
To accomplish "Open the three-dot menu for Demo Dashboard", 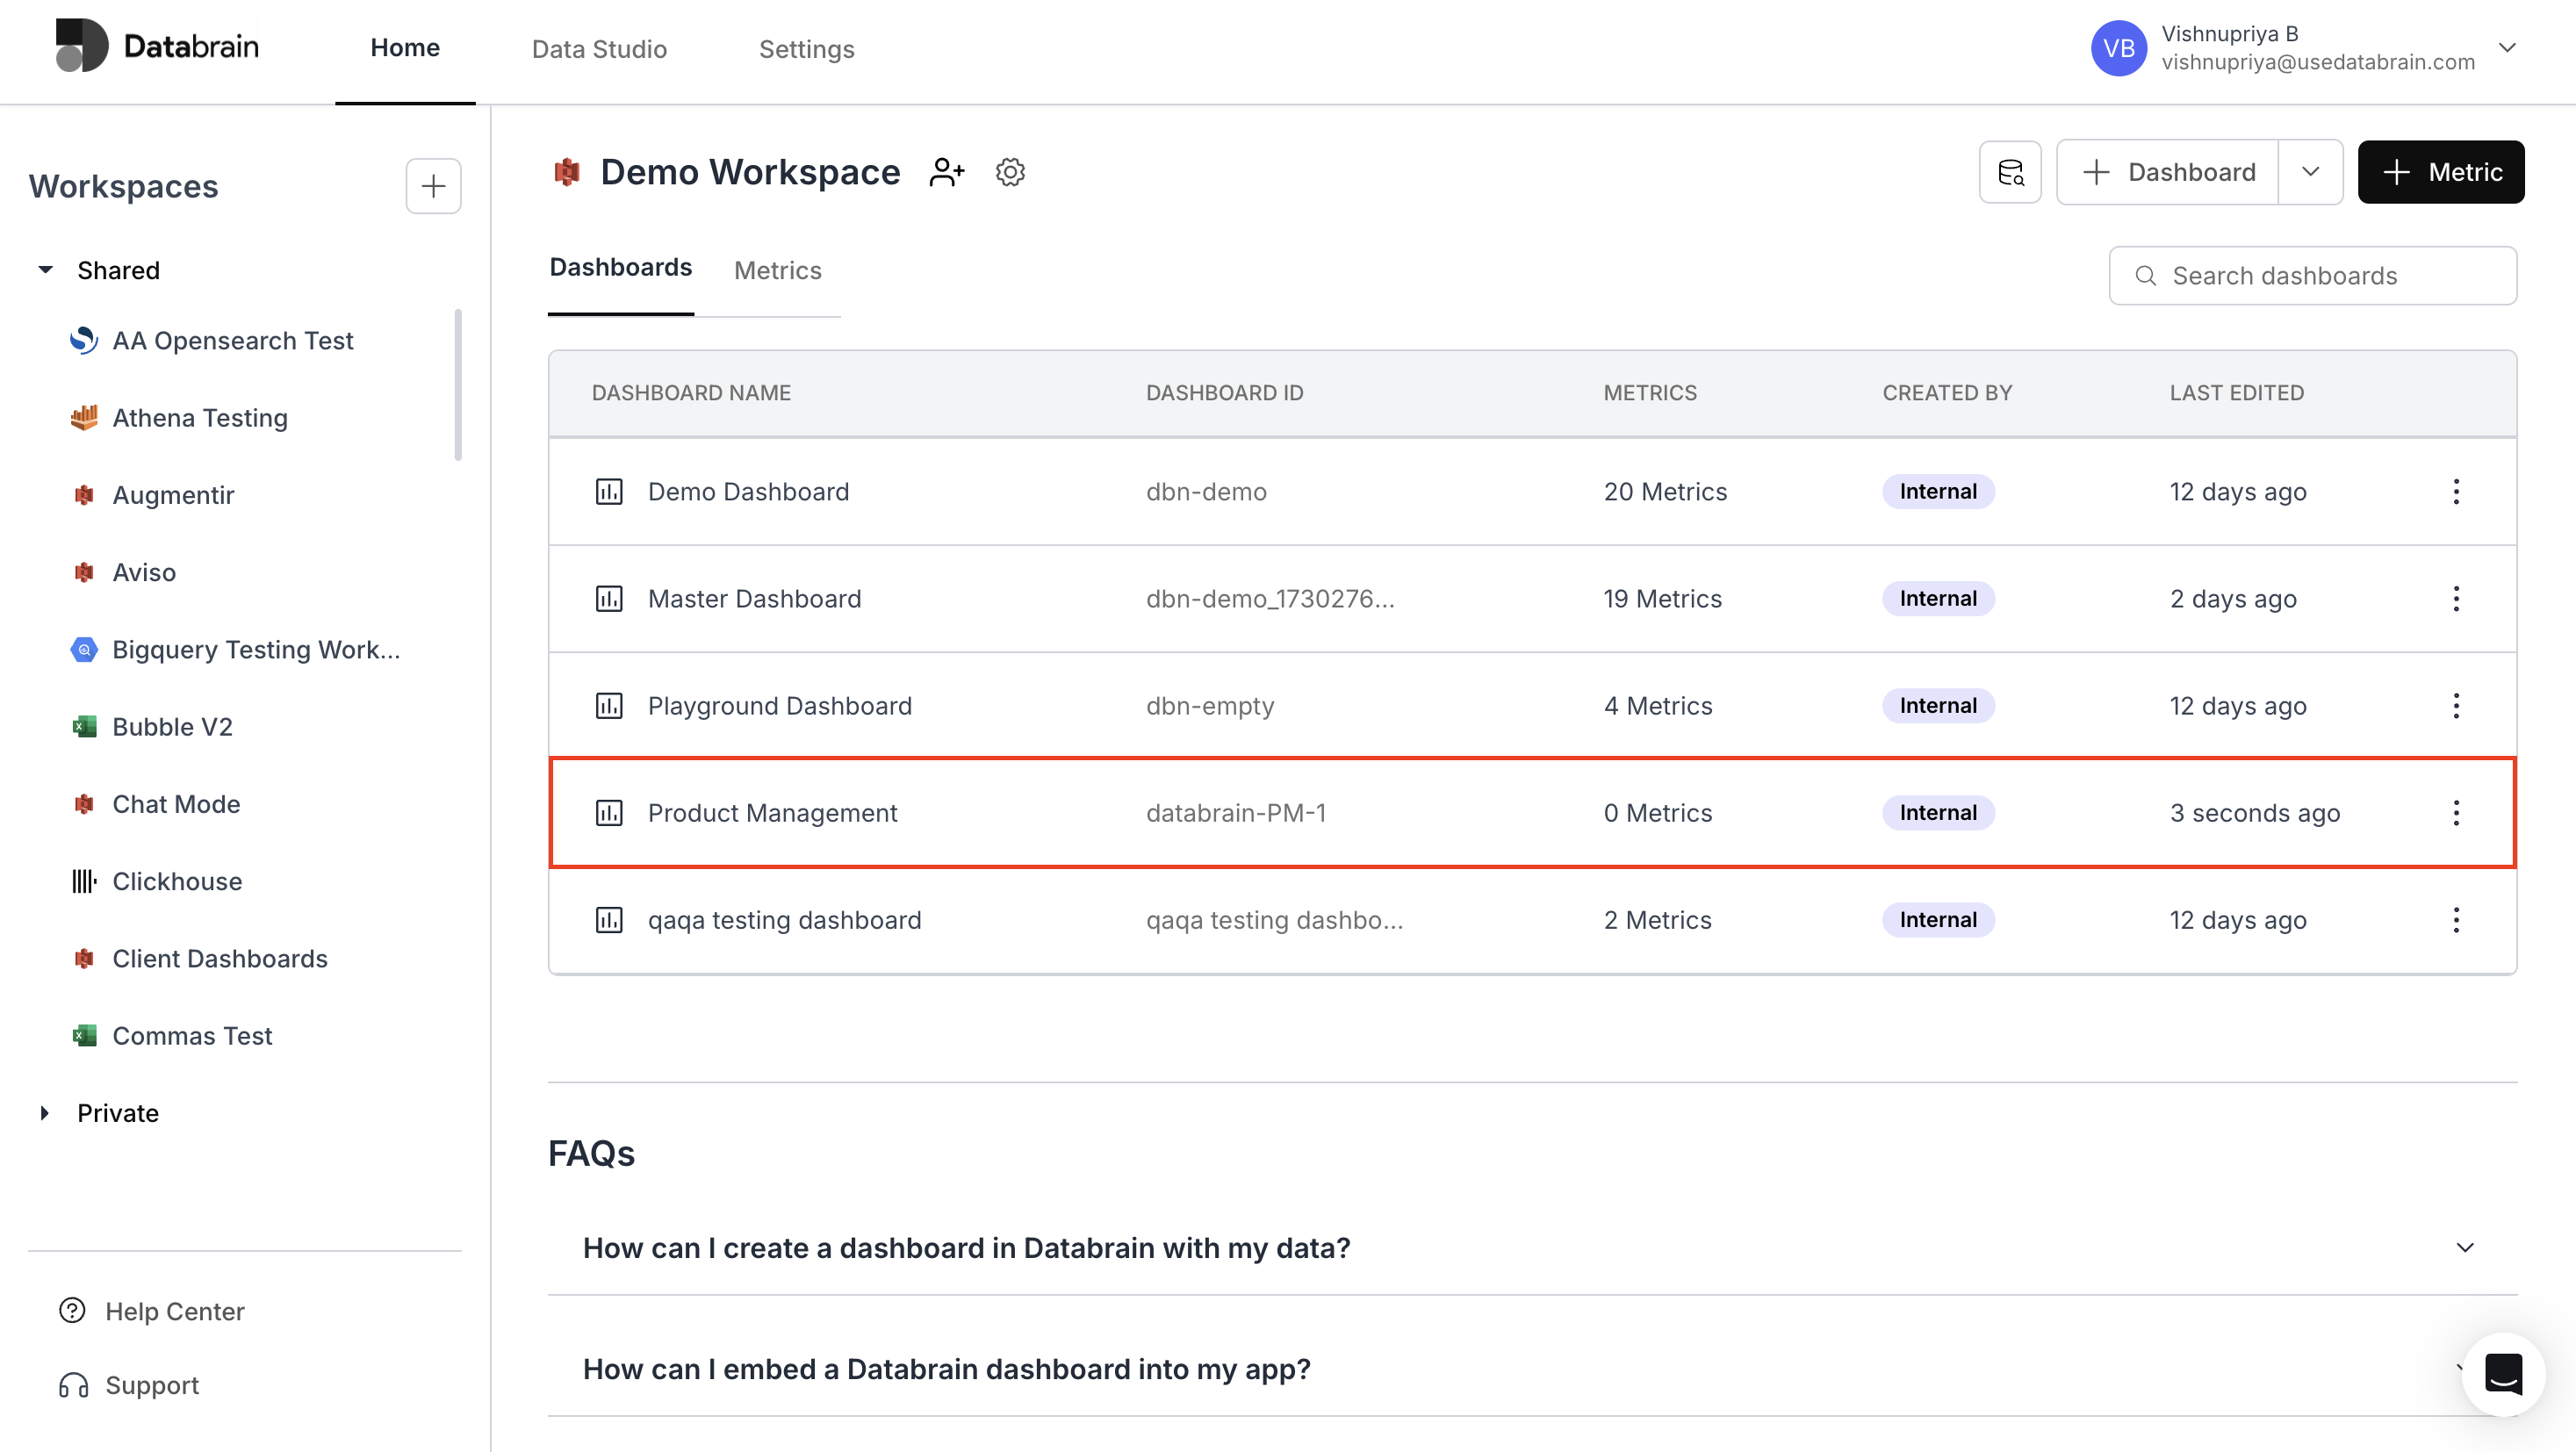I will 2457,491.
